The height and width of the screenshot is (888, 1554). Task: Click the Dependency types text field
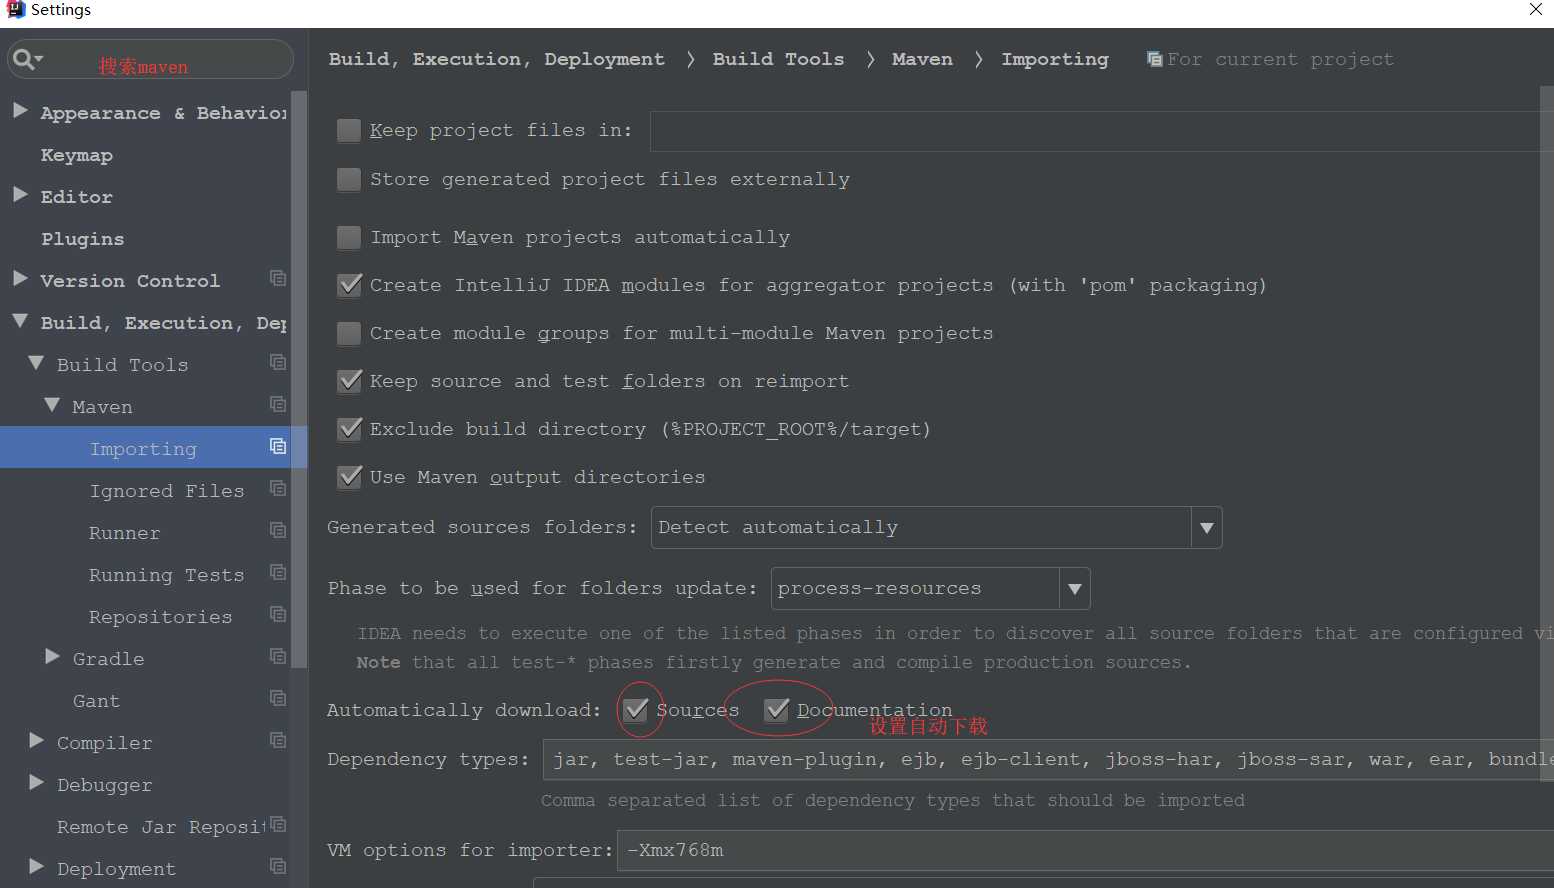[x=1048, y=759]
